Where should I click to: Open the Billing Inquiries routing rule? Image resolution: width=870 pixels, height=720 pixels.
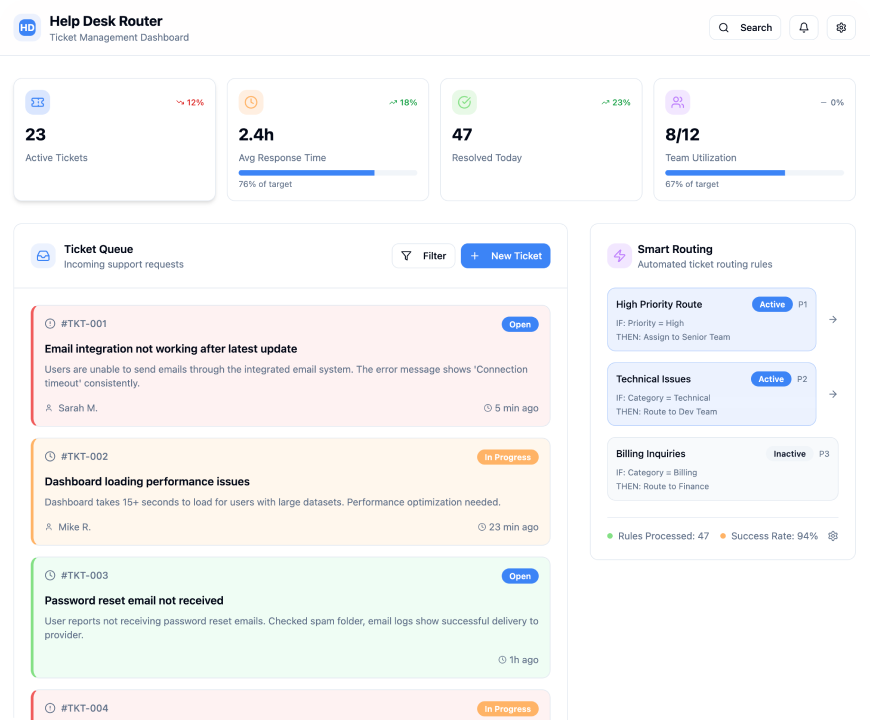pos(722,469)
